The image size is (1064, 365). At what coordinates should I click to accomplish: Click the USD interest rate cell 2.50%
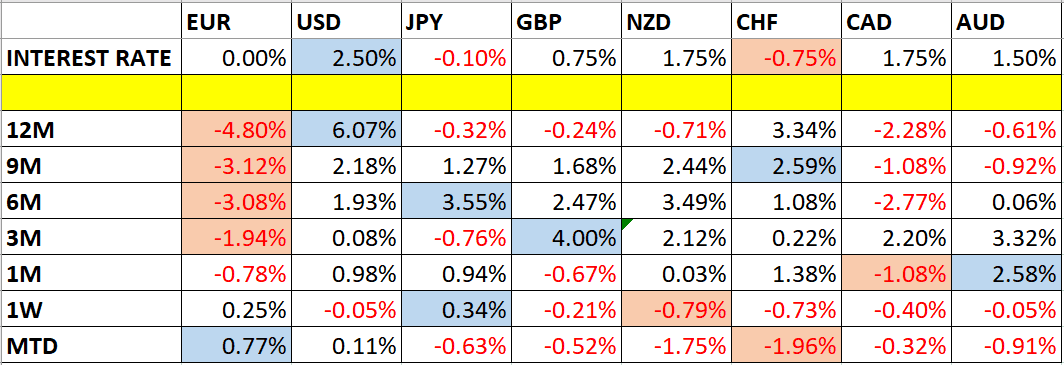[345, 58]
